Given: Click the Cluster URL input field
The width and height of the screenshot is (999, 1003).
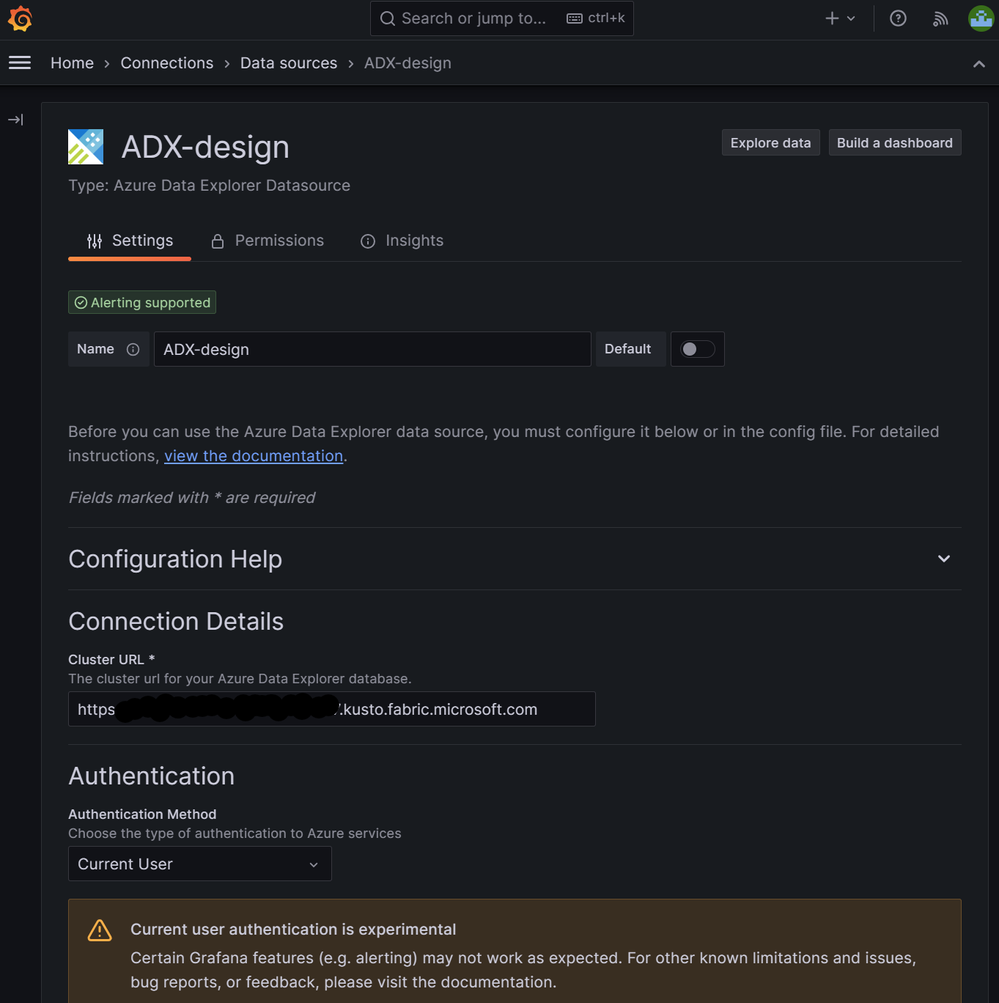Looking at the screenshot, I should tap(331, 709).
